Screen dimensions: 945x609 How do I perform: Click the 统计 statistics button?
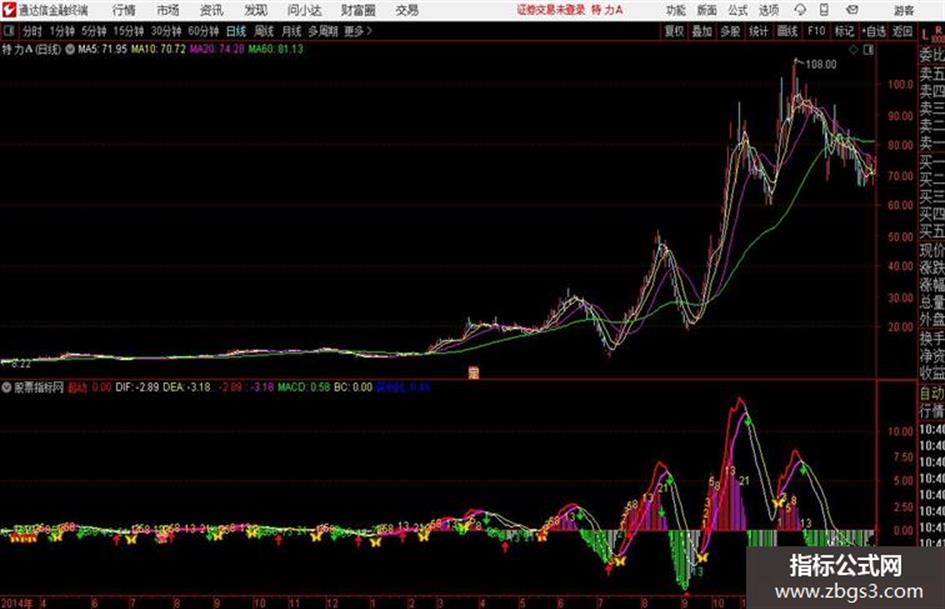coord(759,31)
